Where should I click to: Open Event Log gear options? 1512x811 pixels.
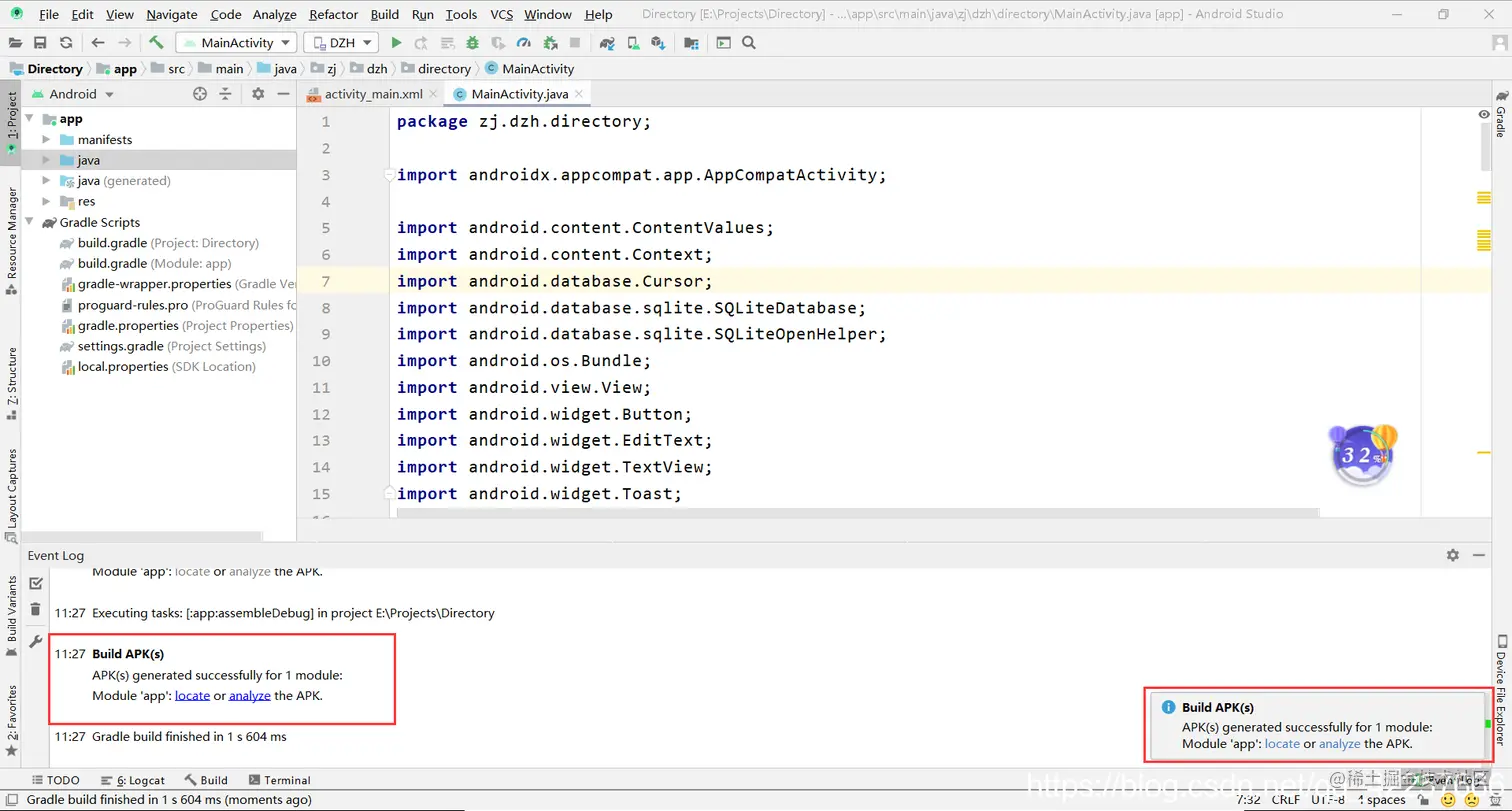[1453, 555]
